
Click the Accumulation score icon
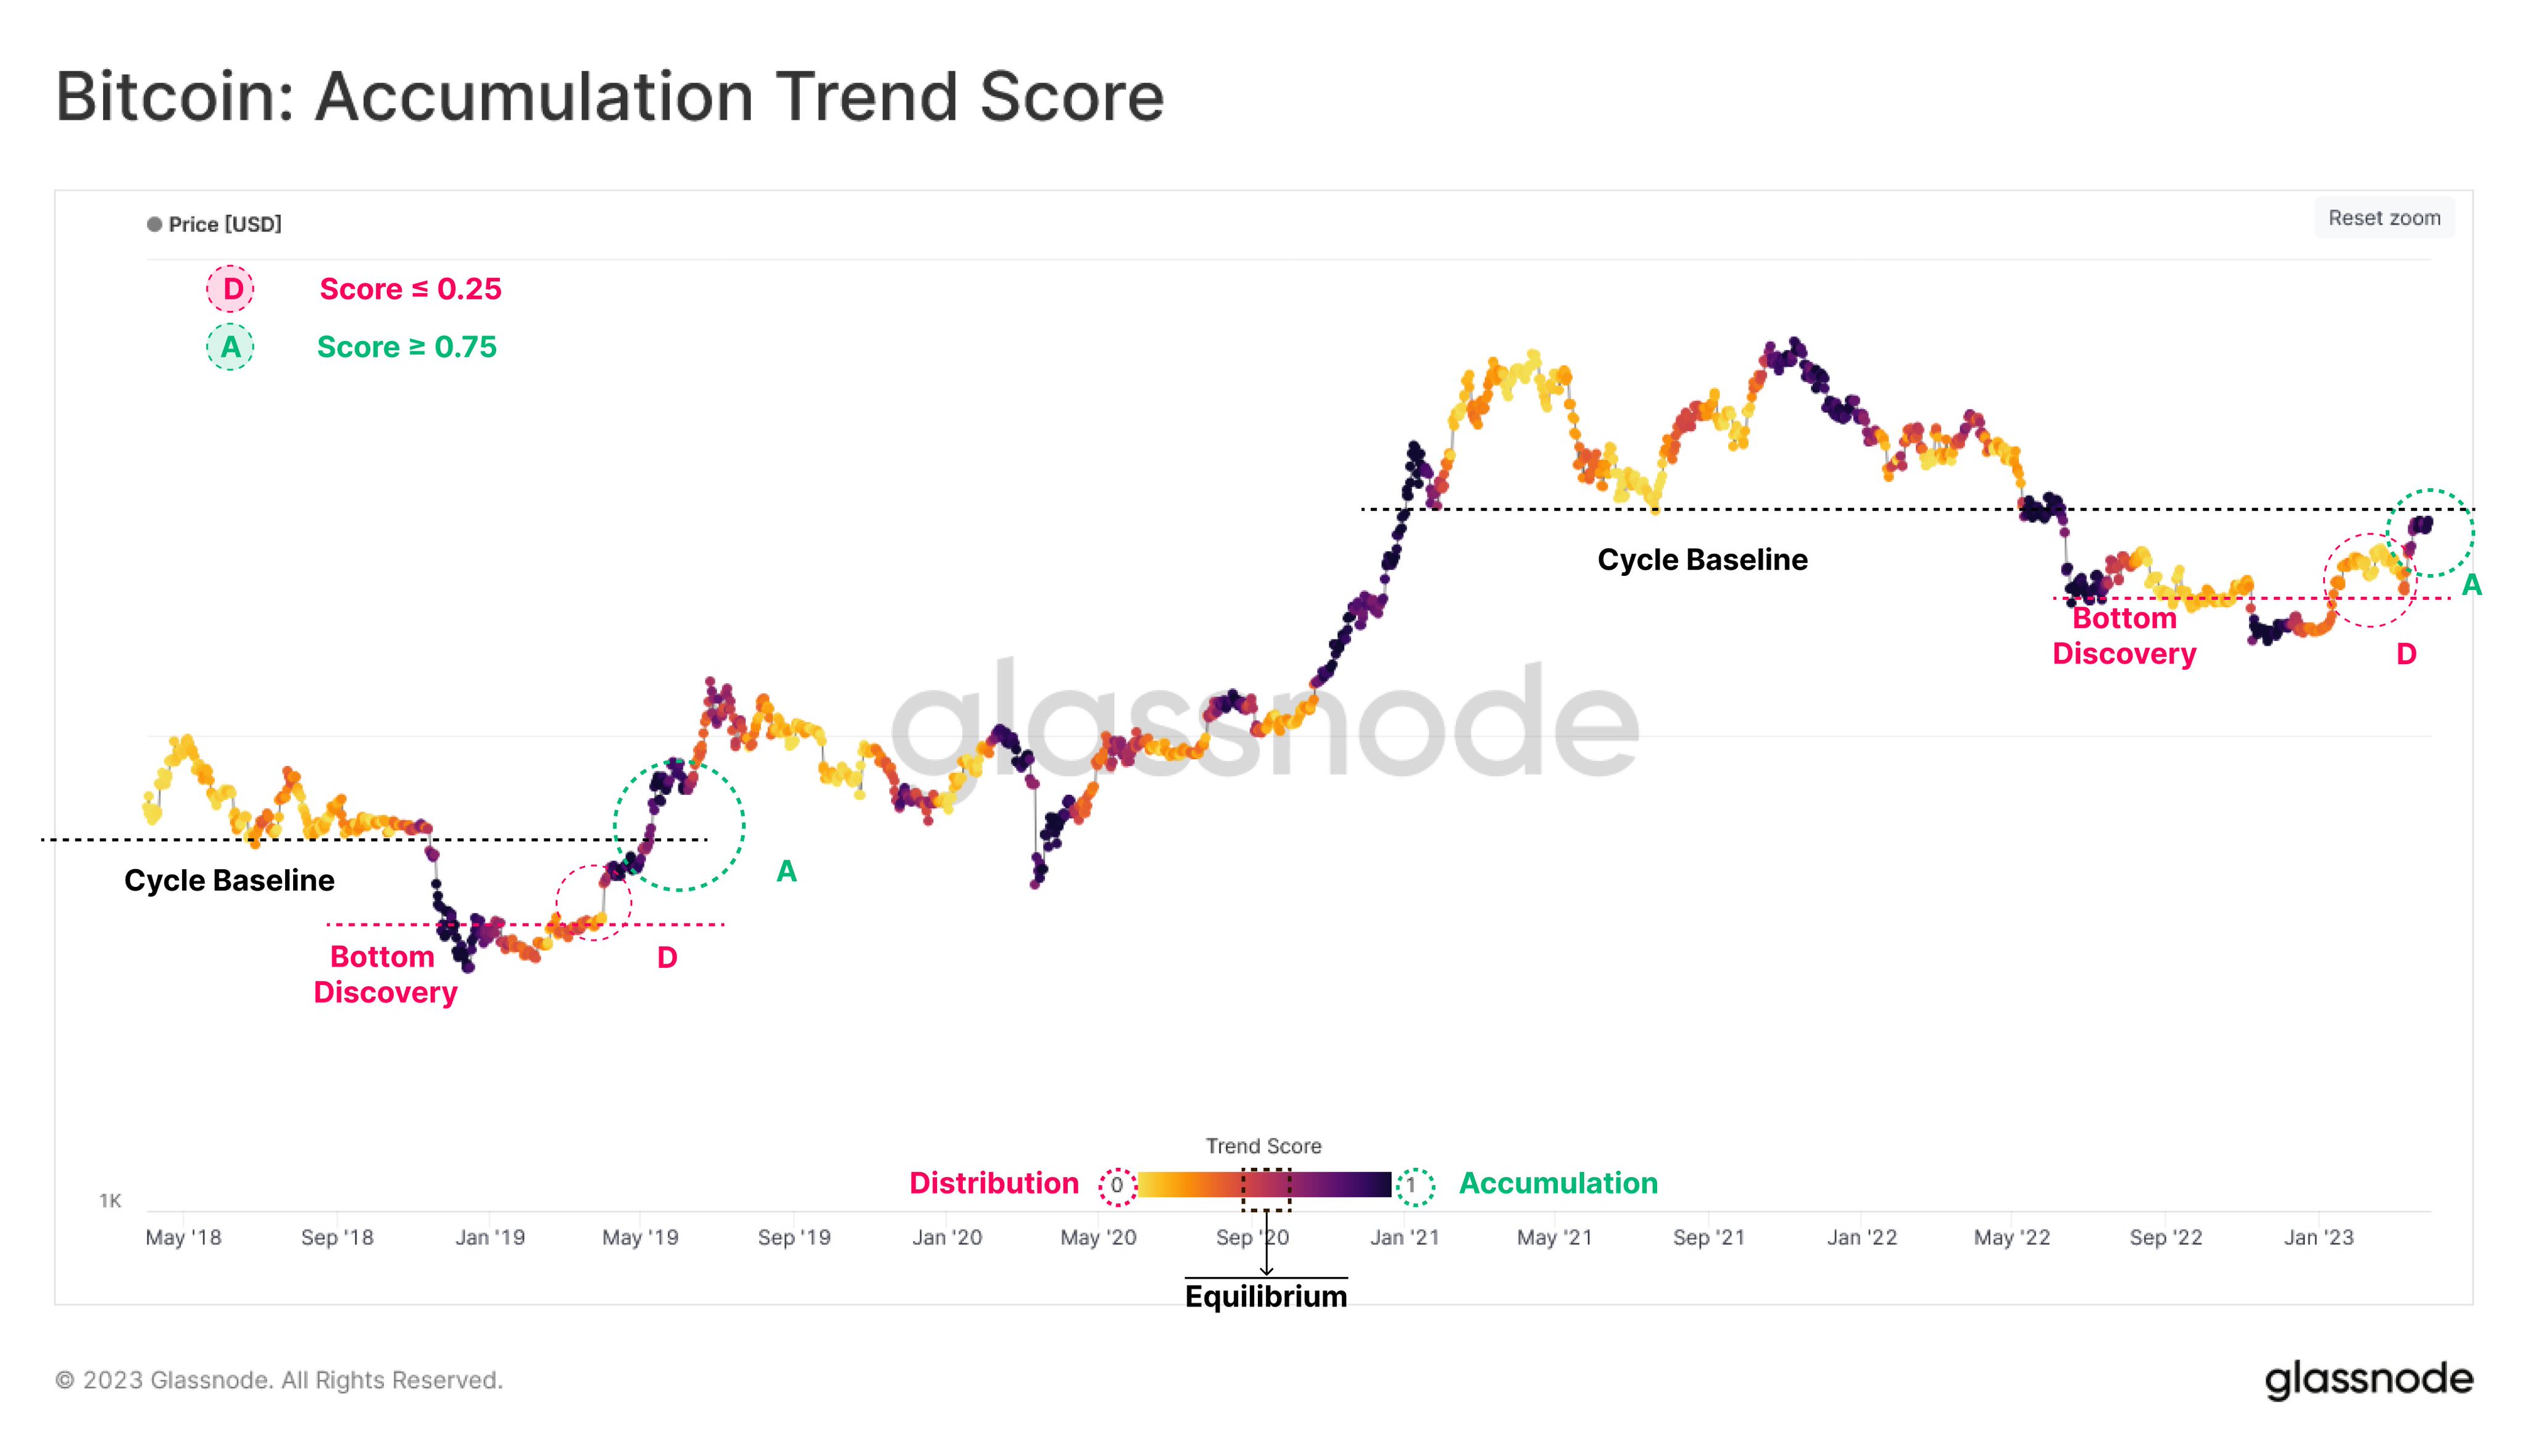(x=226, y=347)
